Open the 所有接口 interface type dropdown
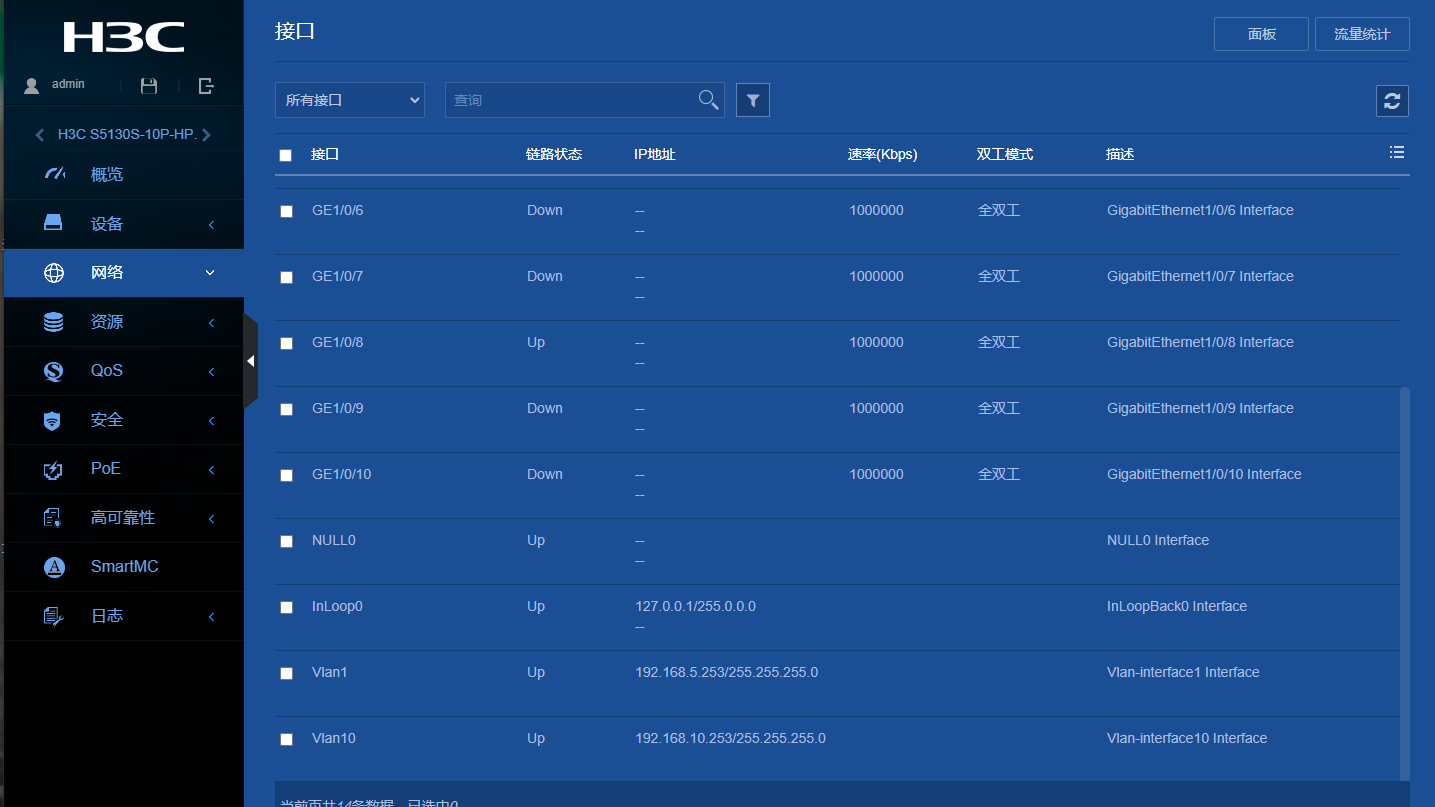This screenshot has height=807, width=1435. pos(350,100)
